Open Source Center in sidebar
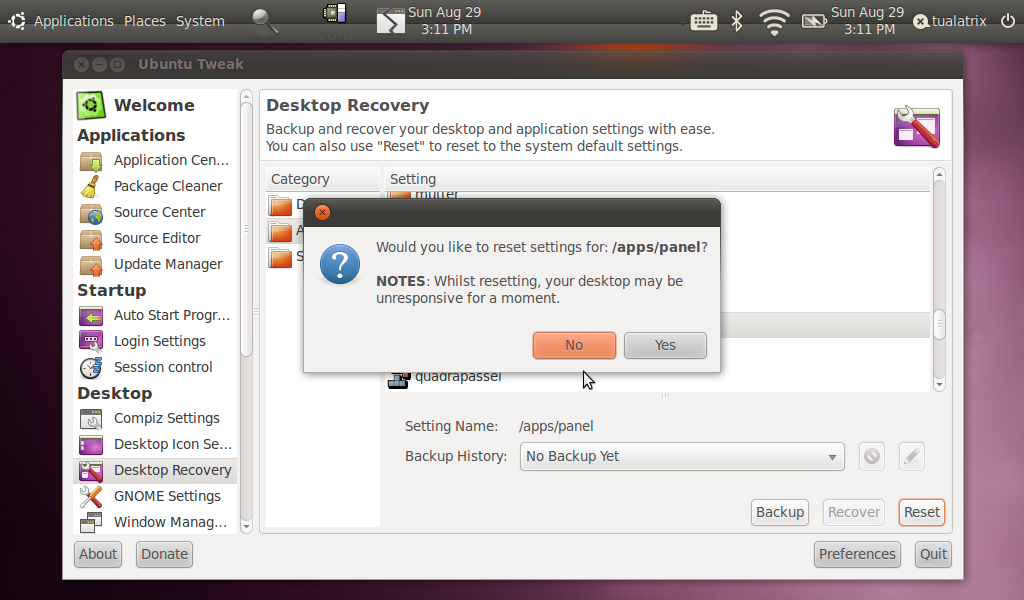Screen dimensions: 1024x600 click(x=155, y=212)
